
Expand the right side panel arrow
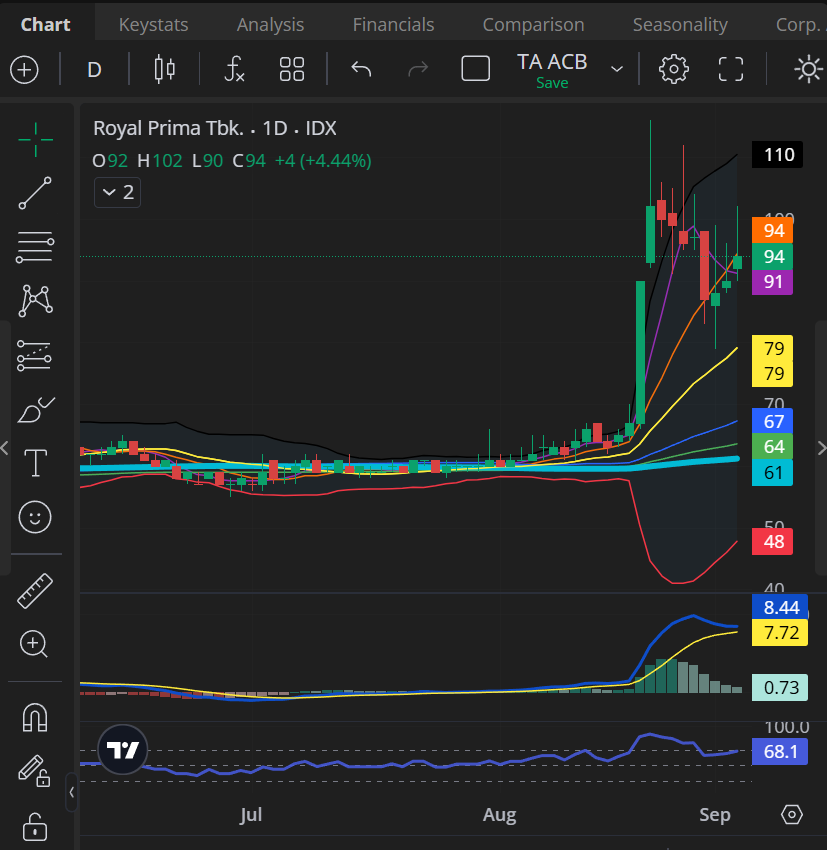[x=822, y=448]
